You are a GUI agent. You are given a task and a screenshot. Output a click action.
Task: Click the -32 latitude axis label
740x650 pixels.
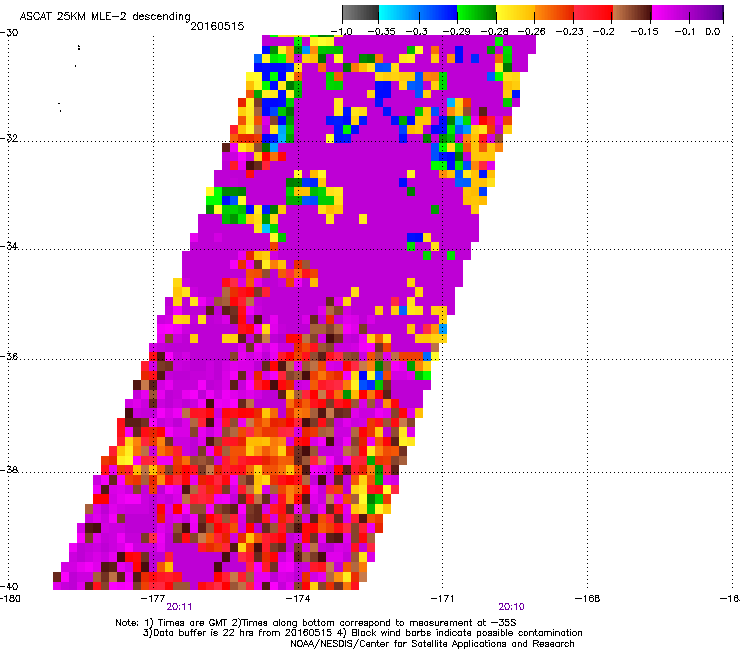pyautogui.click(x=9, y=138)
